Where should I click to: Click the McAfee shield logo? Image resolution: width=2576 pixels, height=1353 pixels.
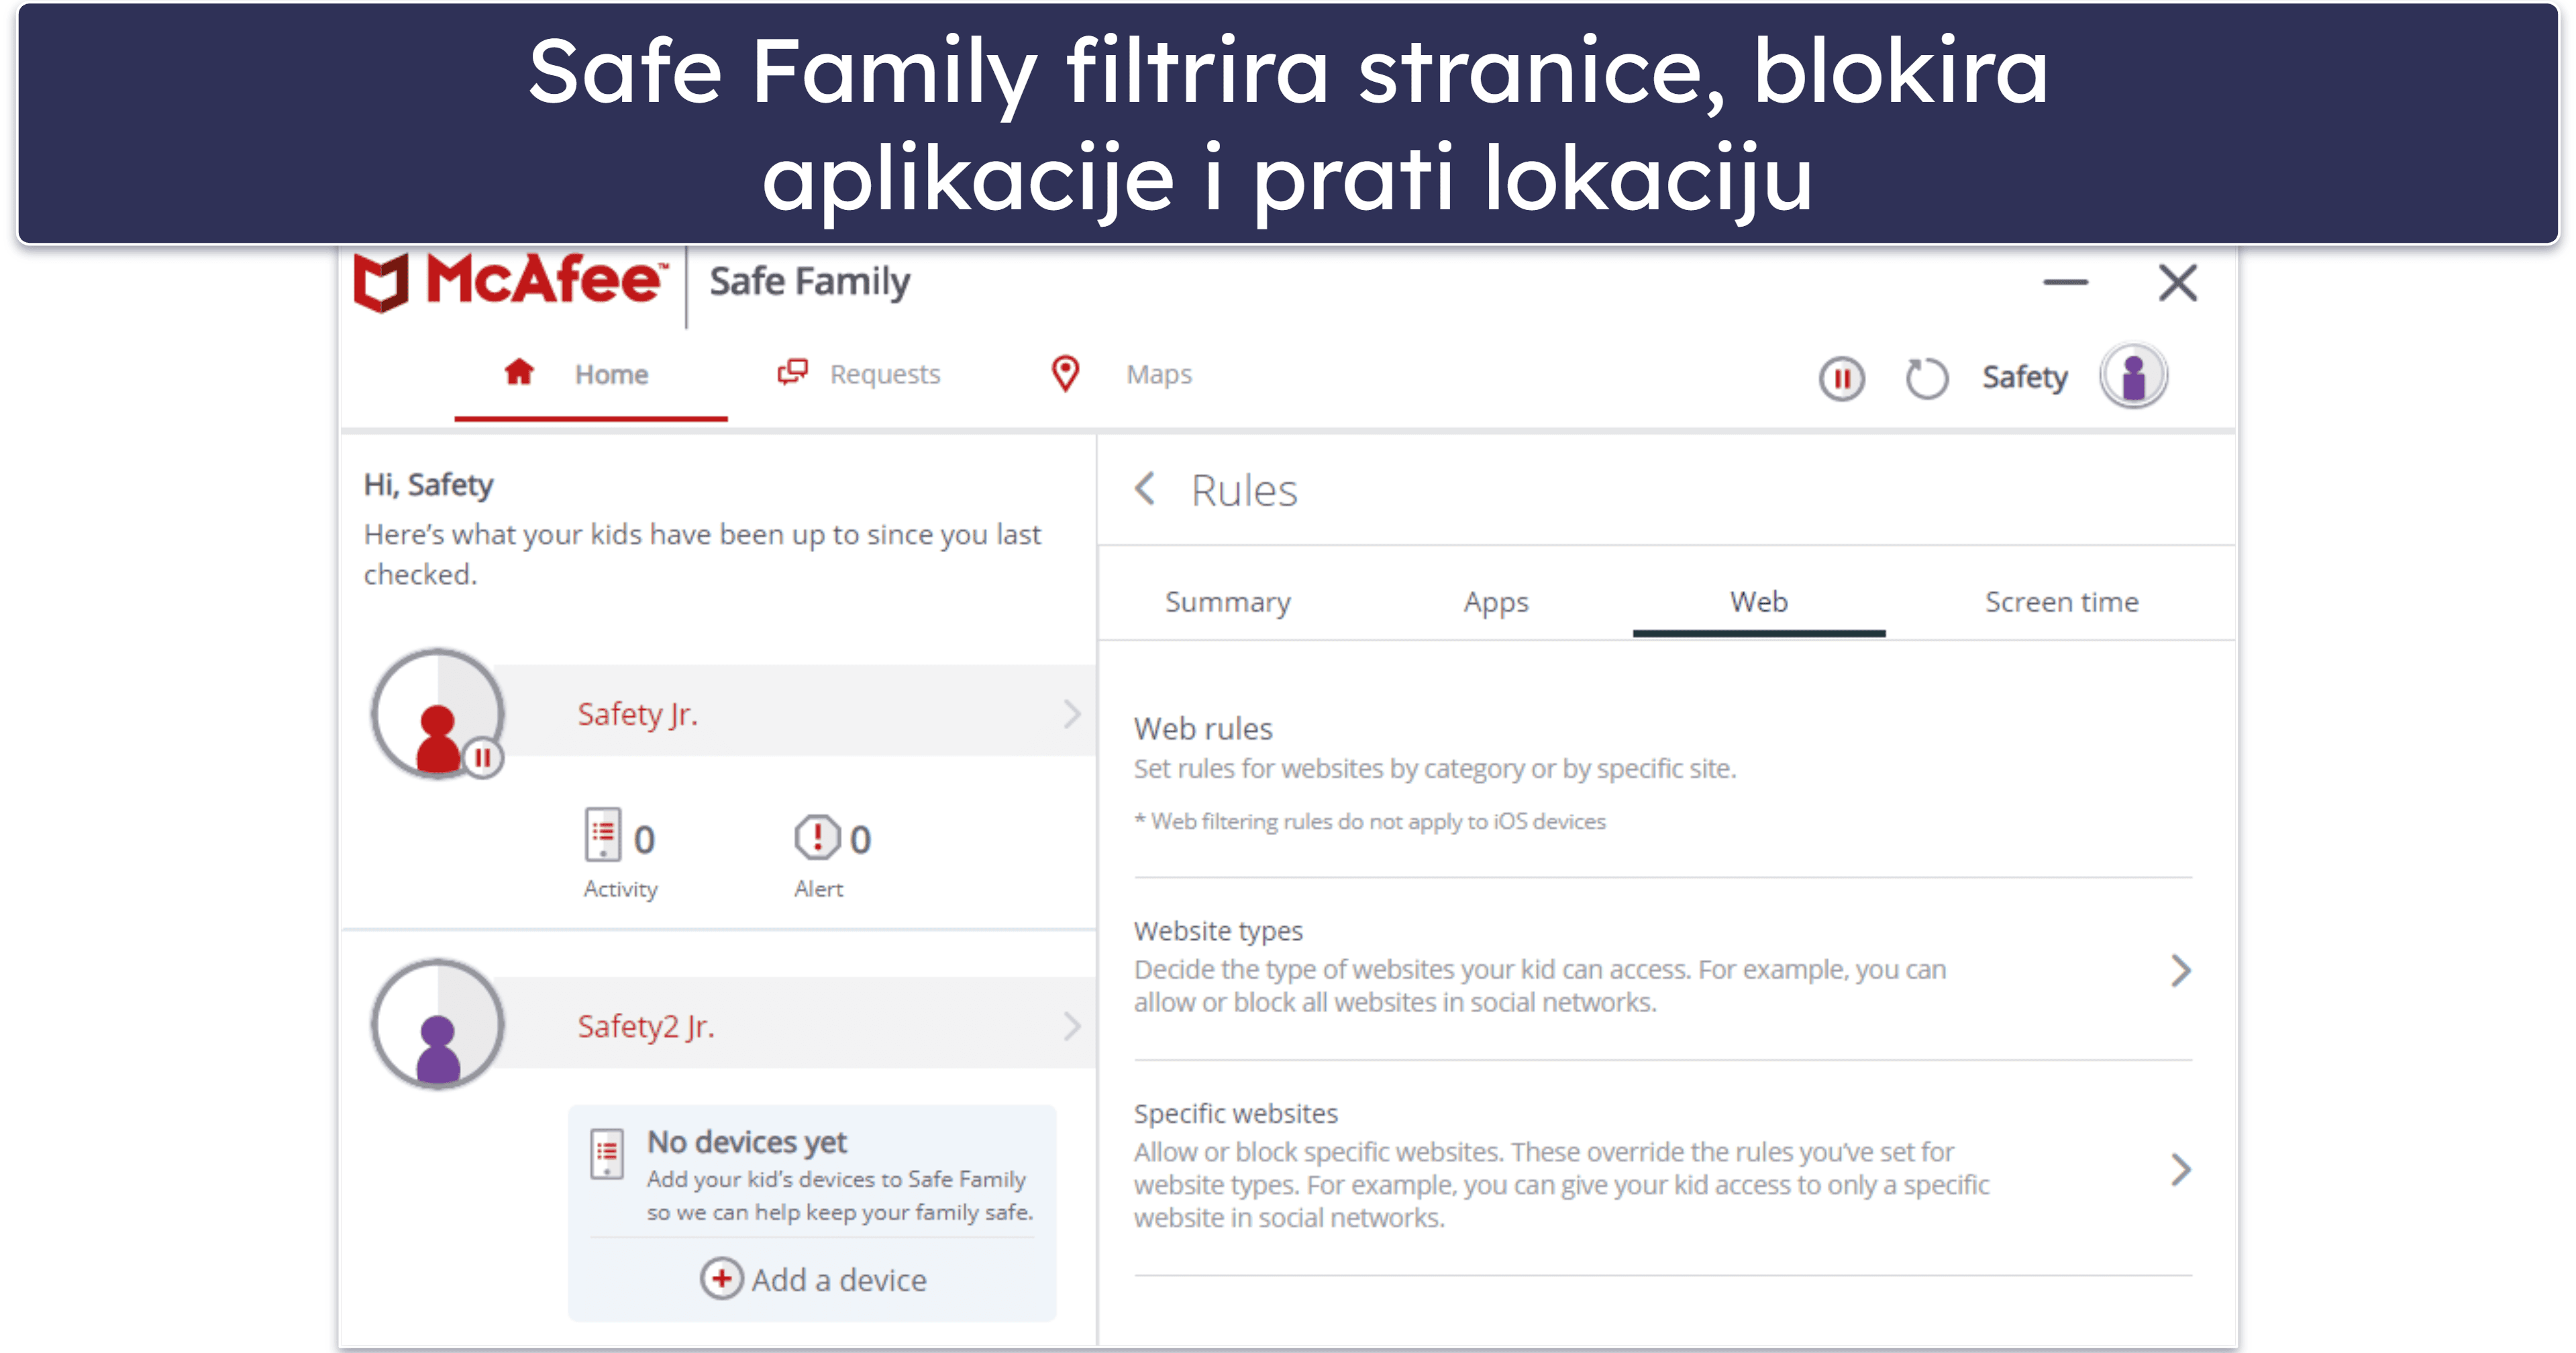click(x=382, y=282)
